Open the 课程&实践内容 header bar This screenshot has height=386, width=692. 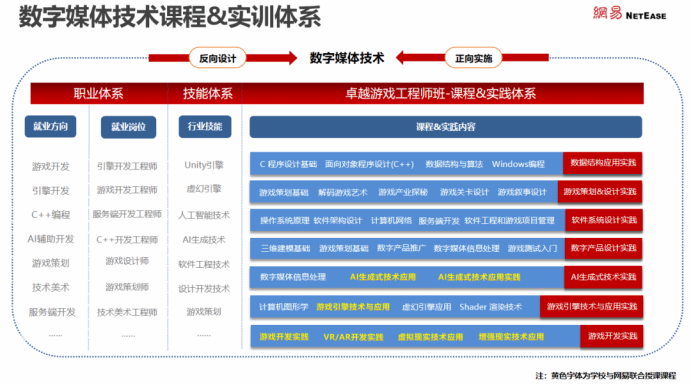point(446,127)
